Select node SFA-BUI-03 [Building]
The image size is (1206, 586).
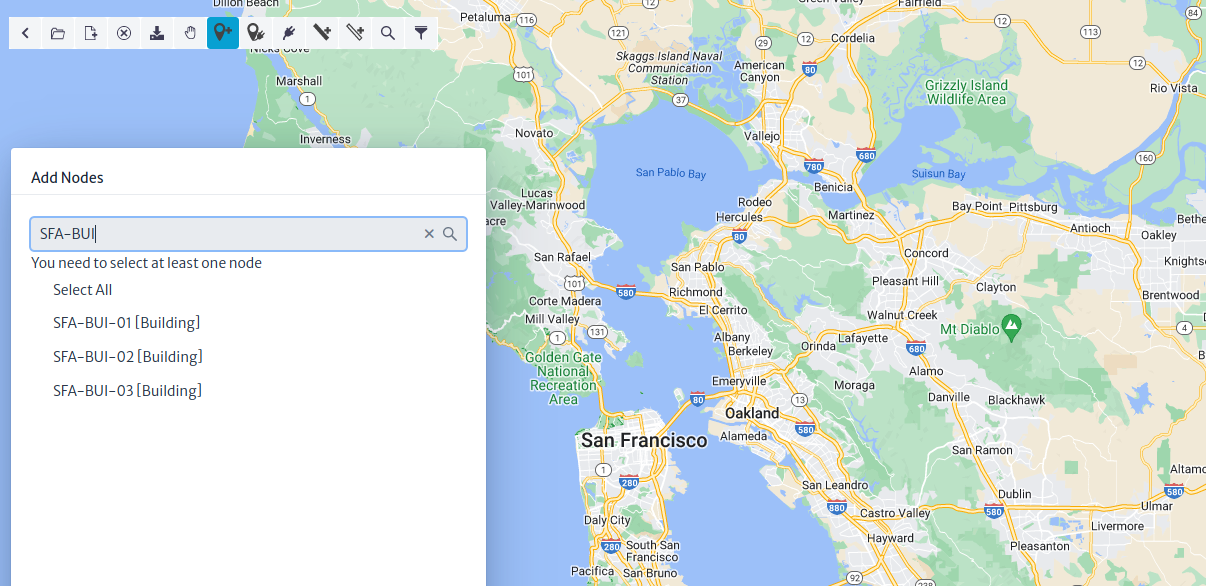point(128,389)
